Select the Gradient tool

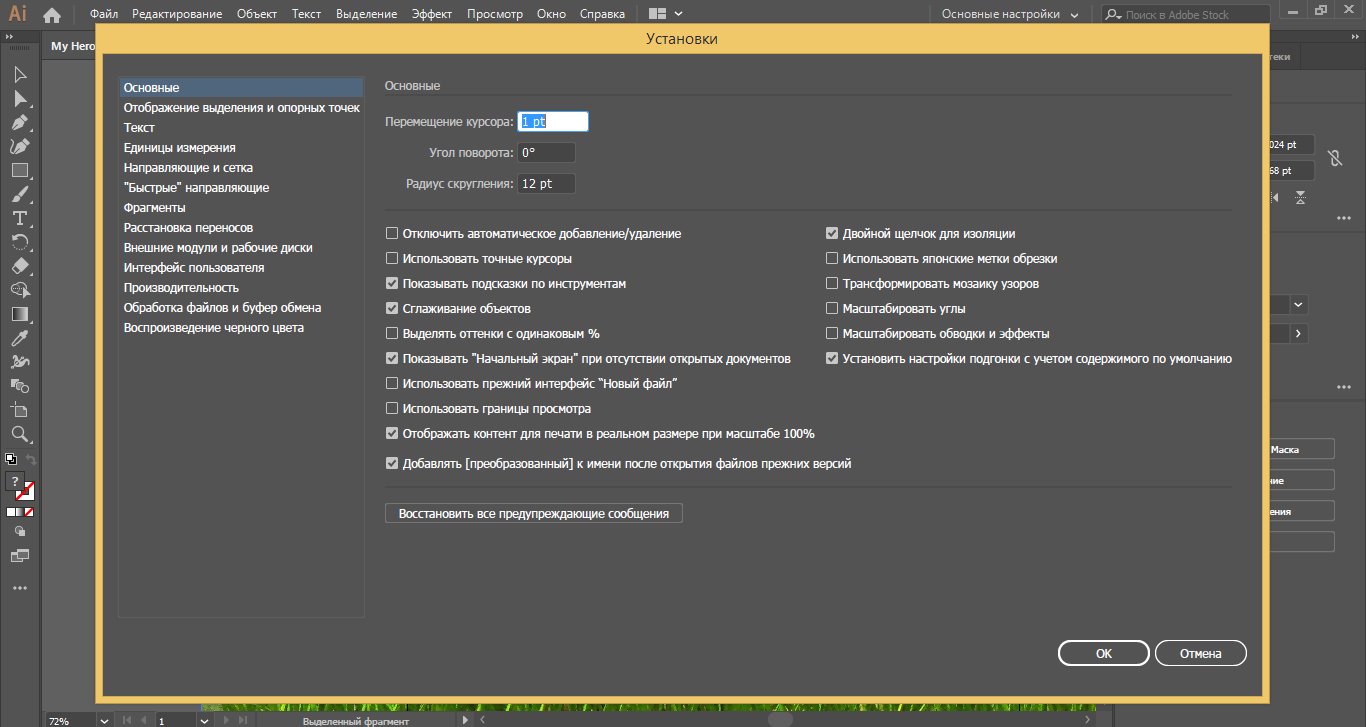[x=19, y=314]
